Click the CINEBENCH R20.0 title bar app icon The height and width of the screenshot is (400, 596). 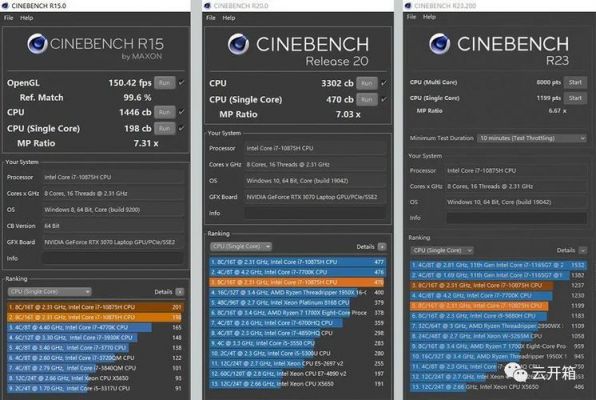click(x=208, y=6)
